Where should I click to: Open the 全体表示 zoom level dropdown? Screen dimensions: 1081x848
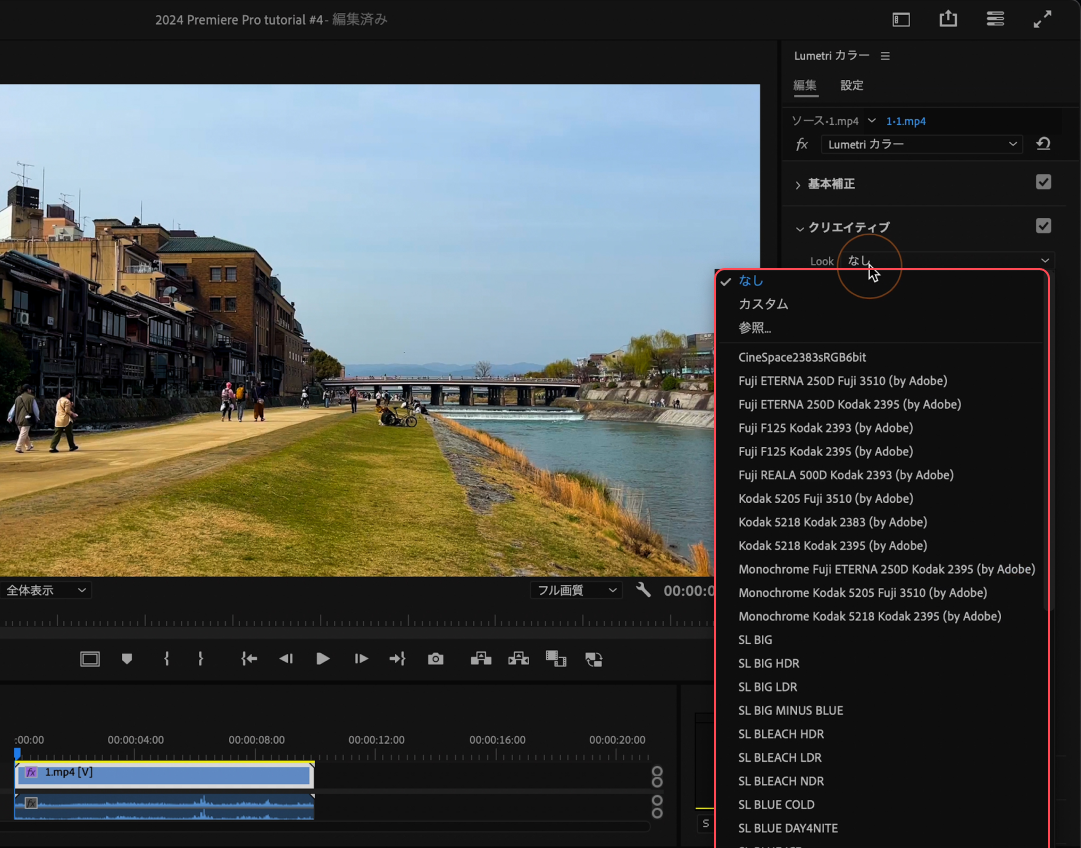tap(46, 590)
